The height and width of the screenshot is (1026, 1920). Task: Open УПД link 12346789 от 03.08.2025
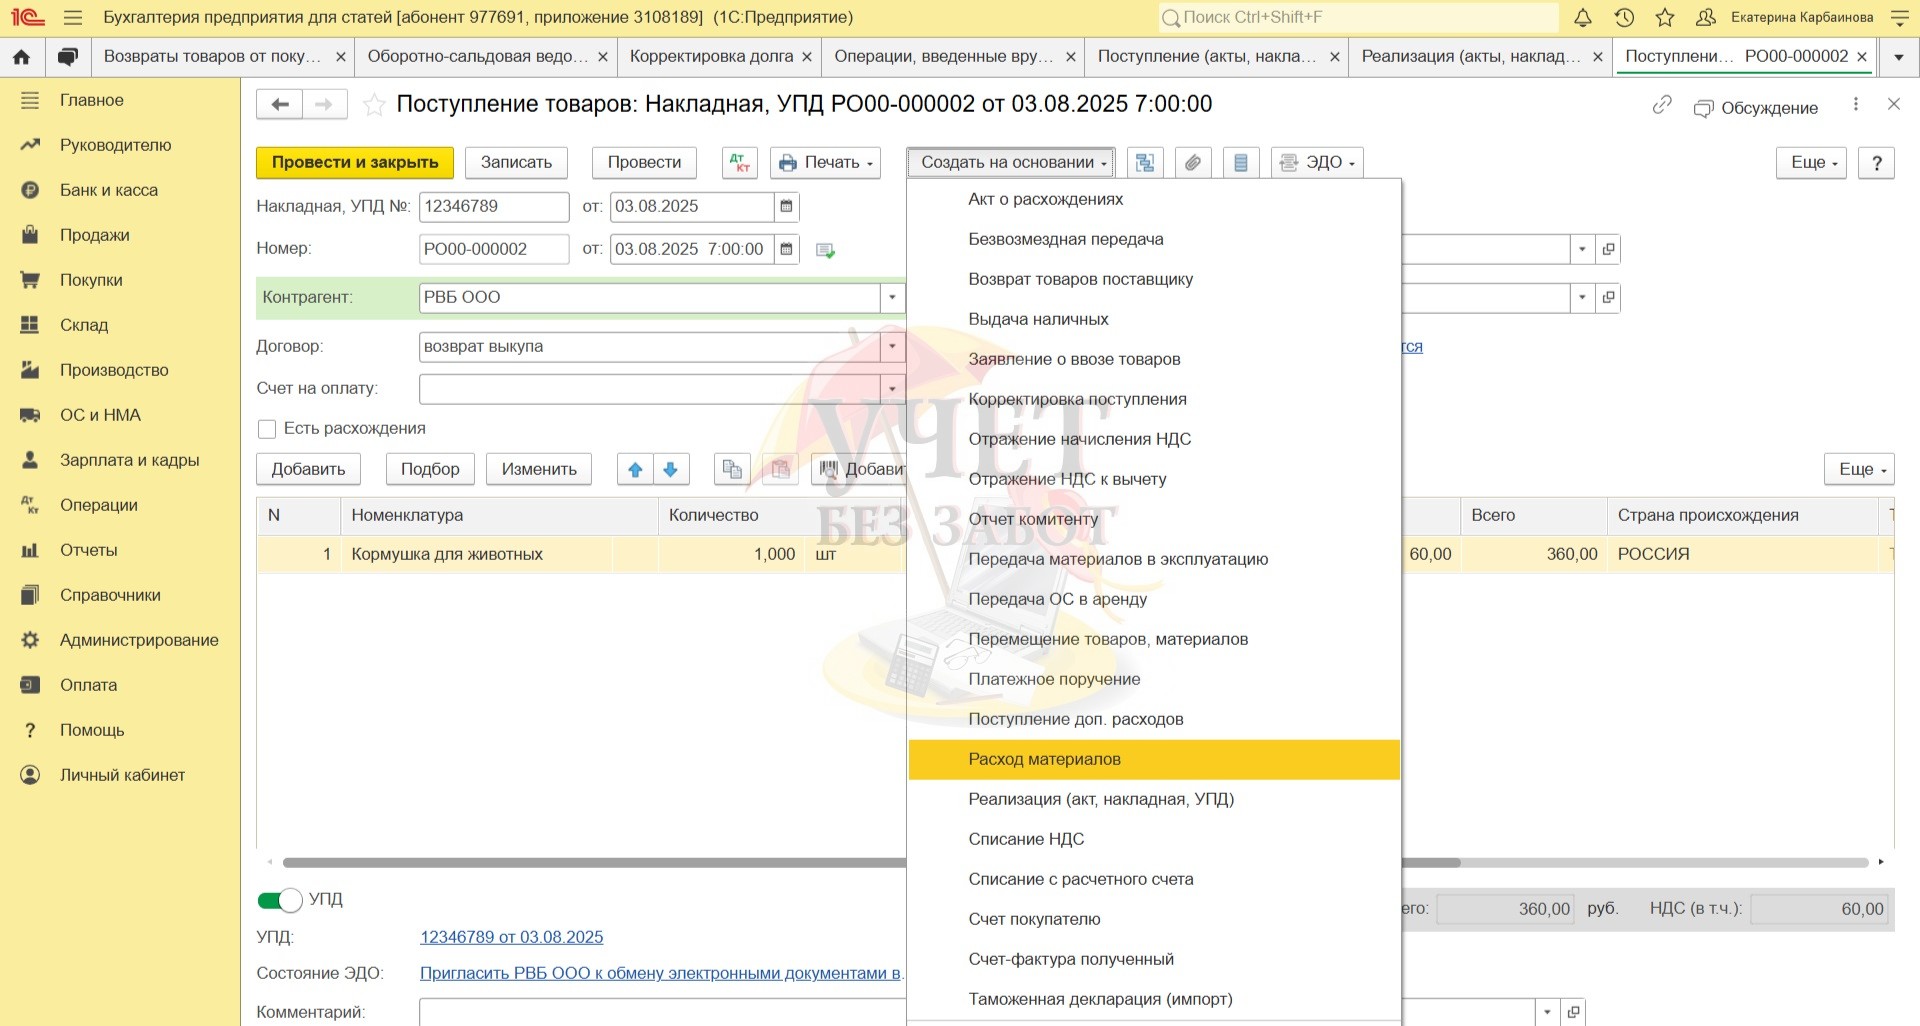pos(511,937)
